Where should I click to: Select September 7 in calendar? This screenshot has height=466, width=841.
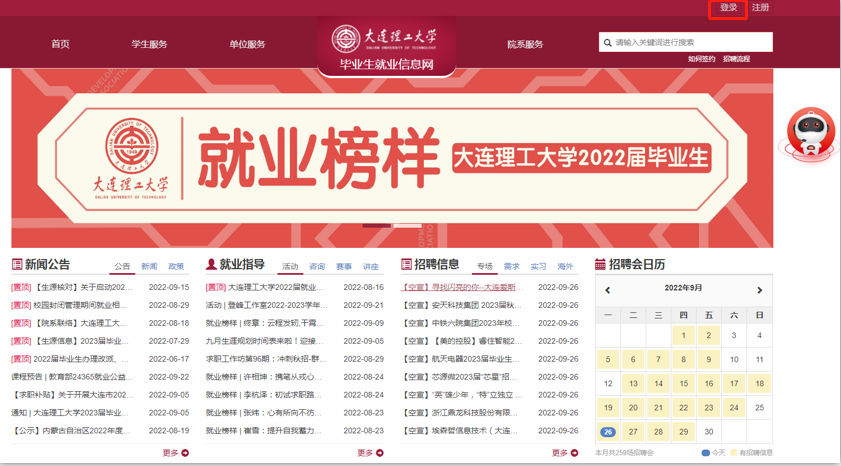[658, 360]
